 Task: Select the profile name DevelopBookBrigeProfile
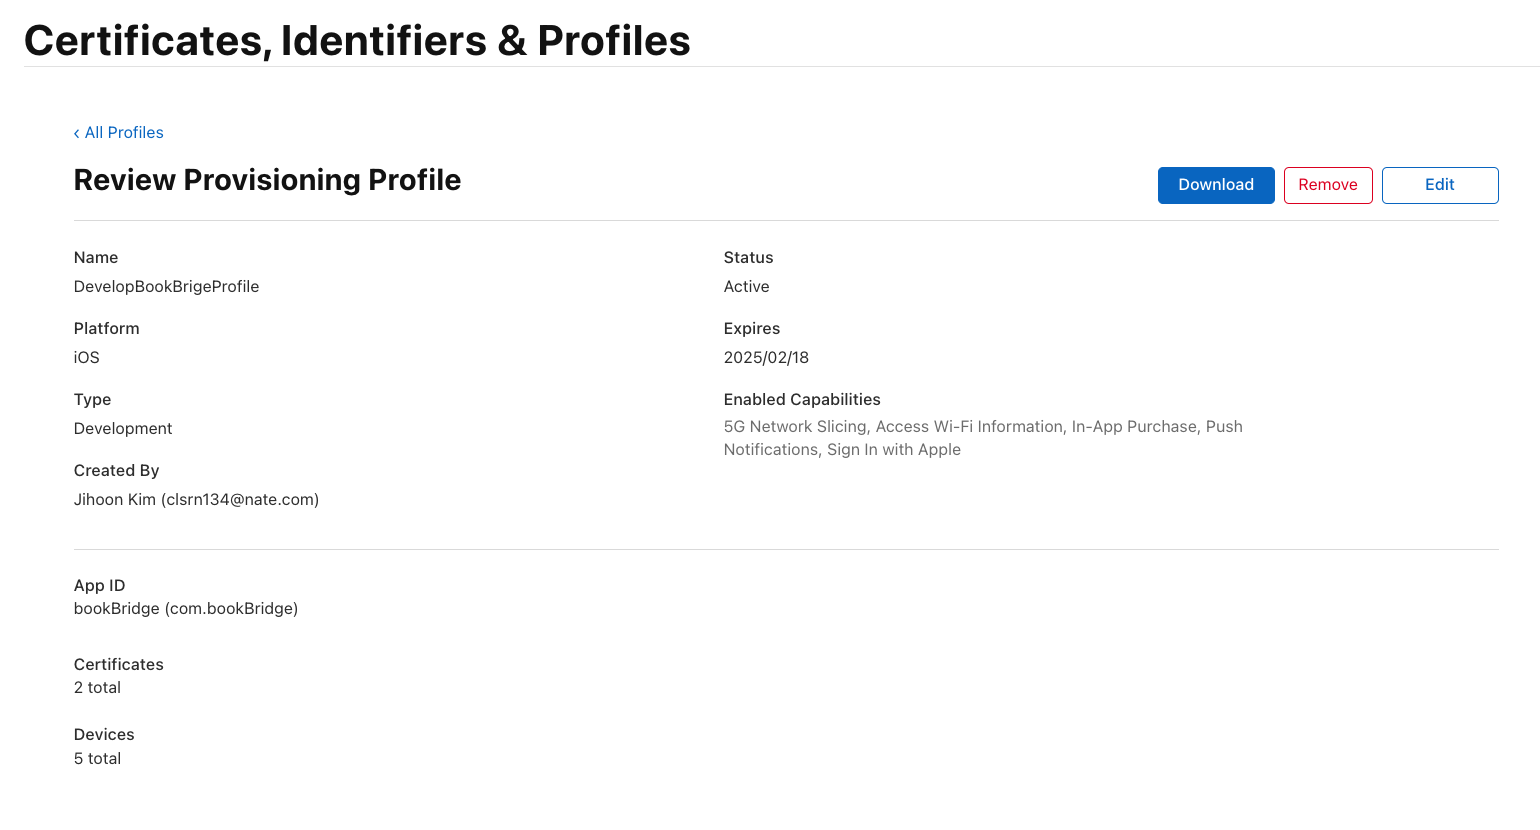[x=166, y=287]
